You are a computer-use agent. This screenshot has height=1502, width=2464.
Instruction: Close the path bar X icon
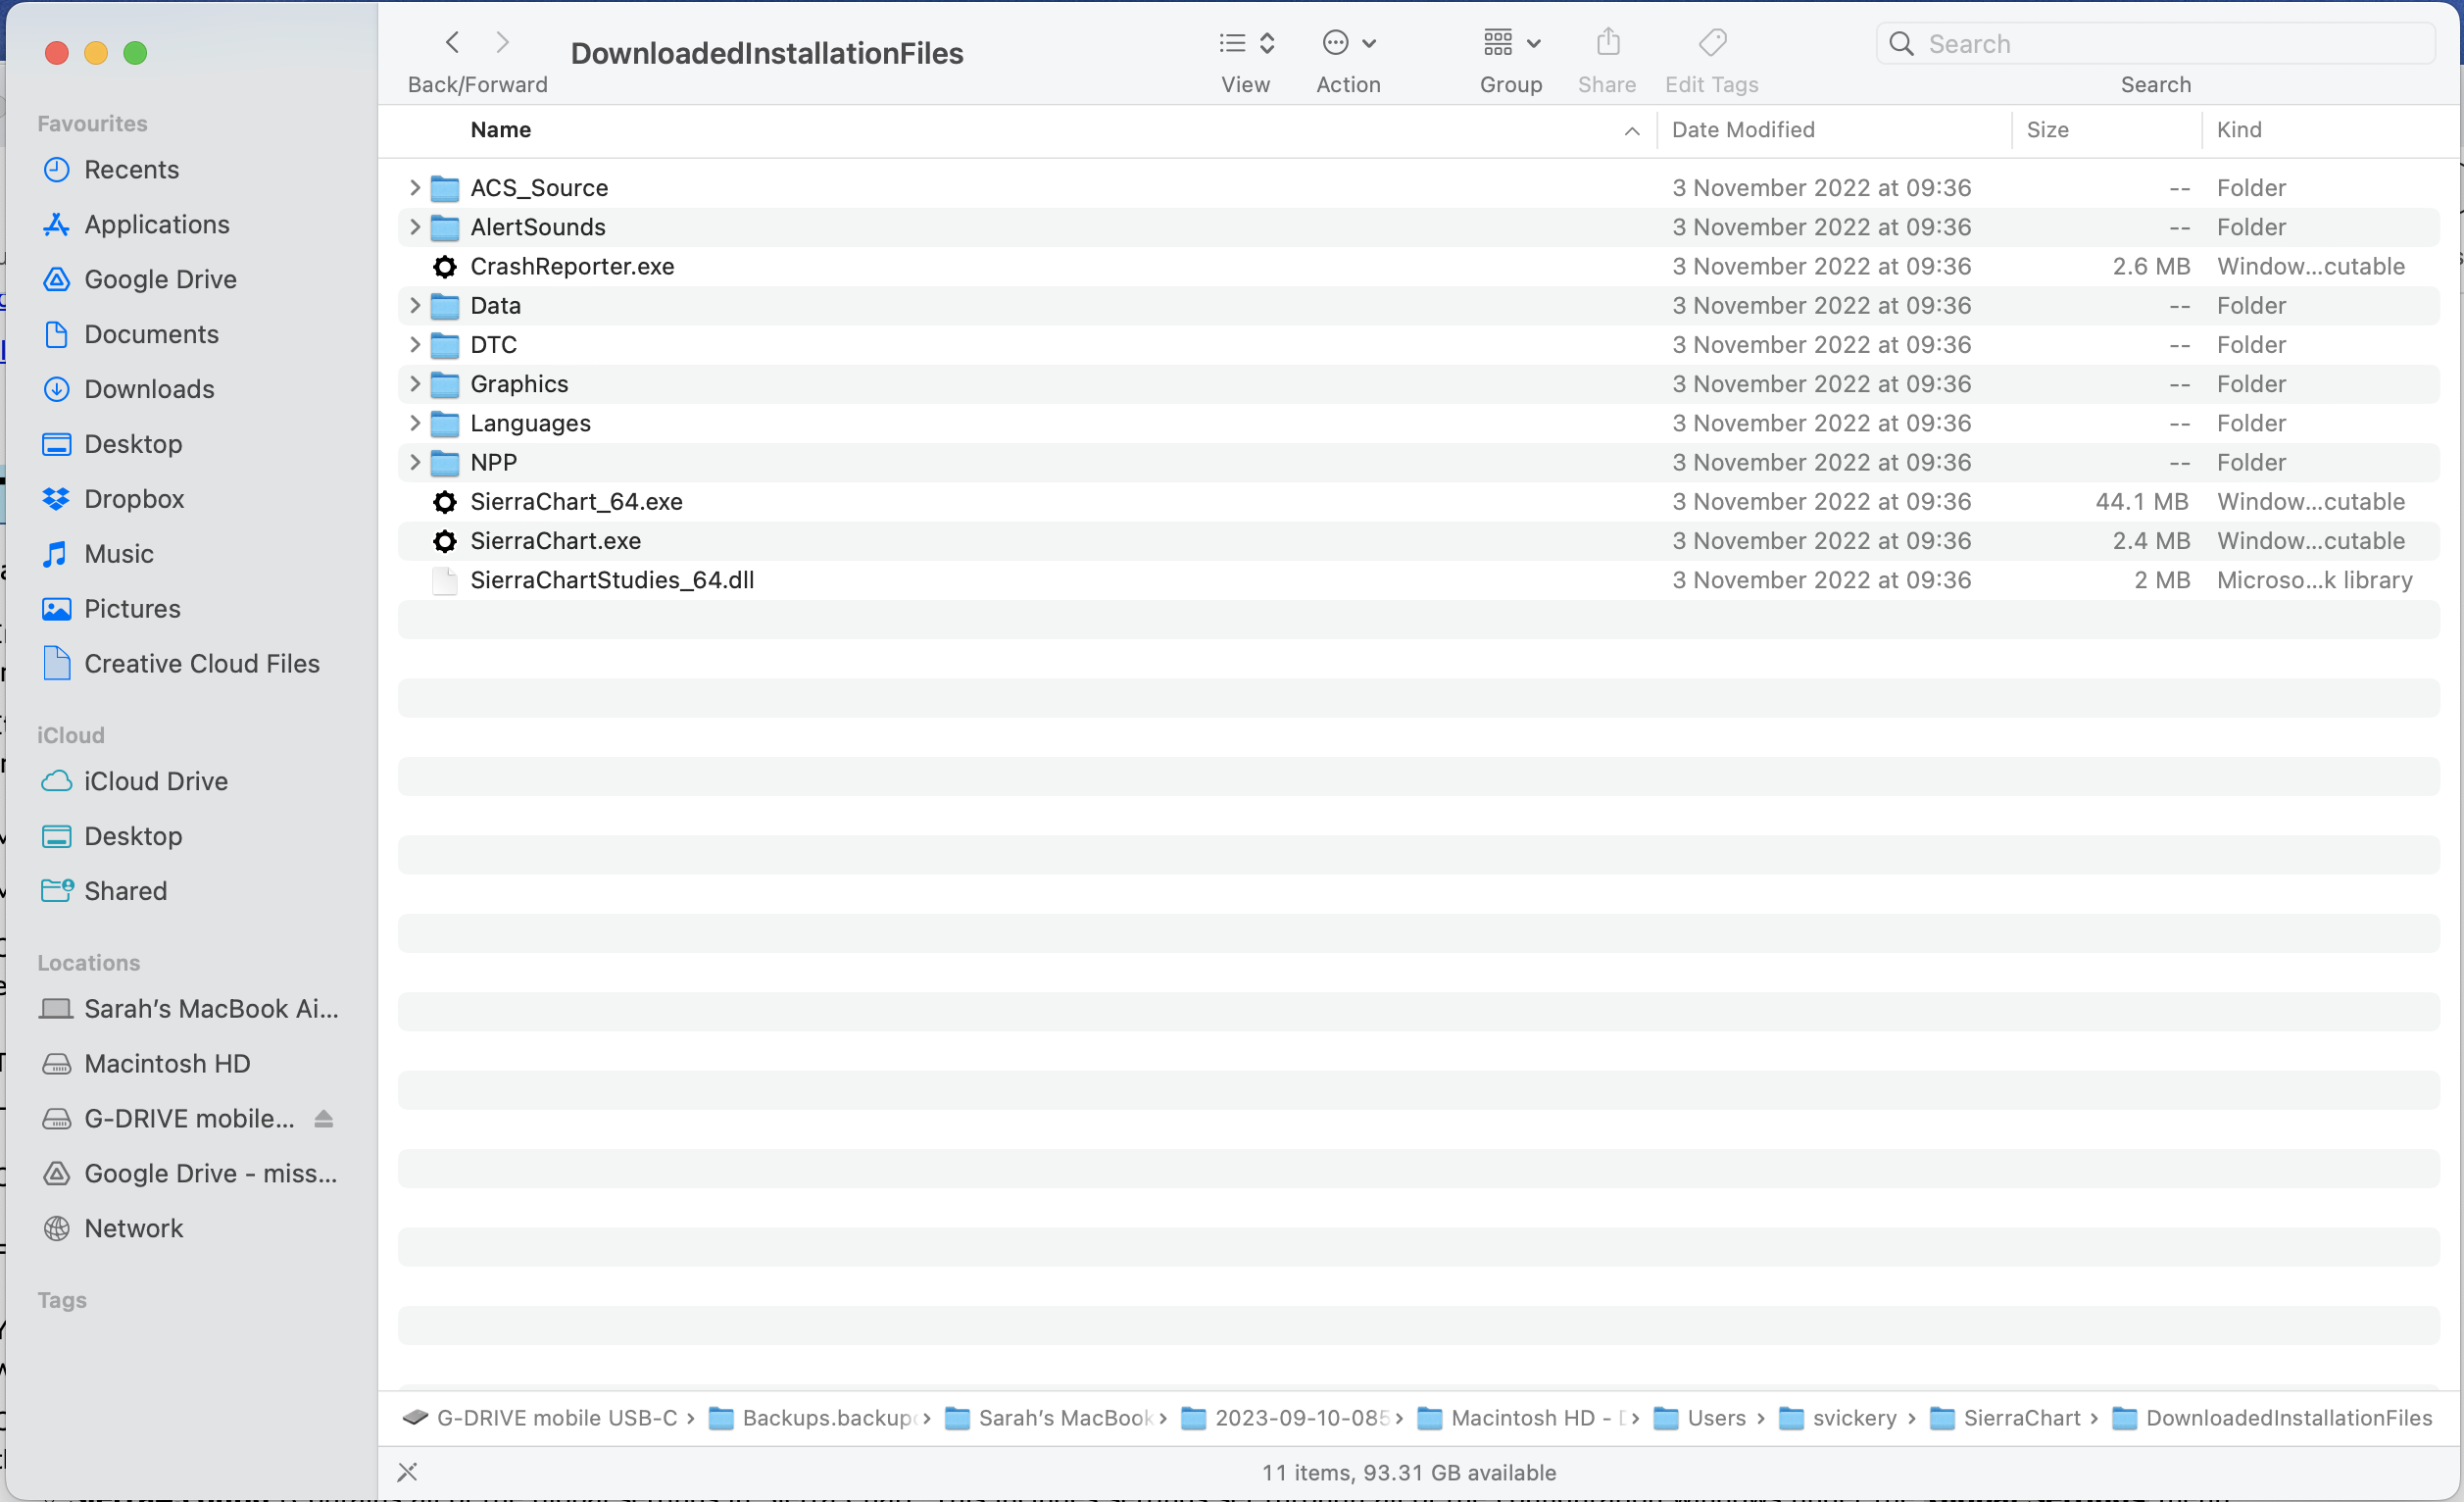tap(407, 1472)
